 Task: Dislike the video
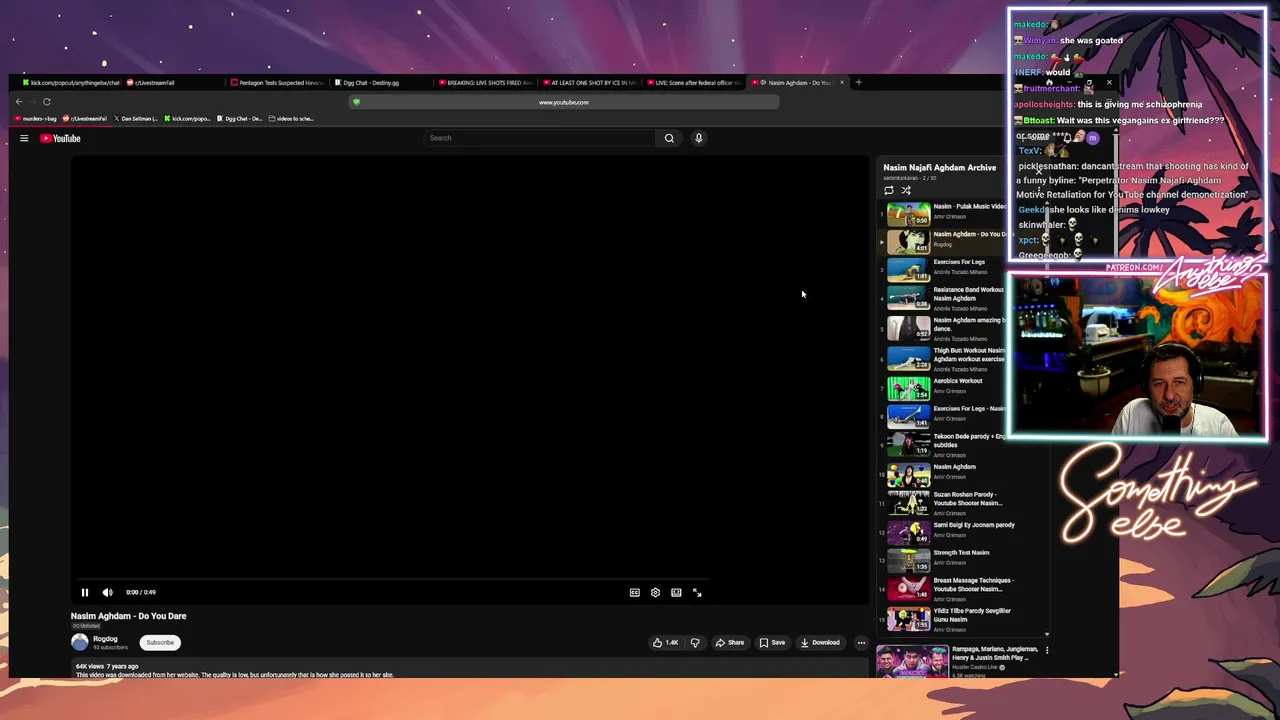tap(695, 643)
